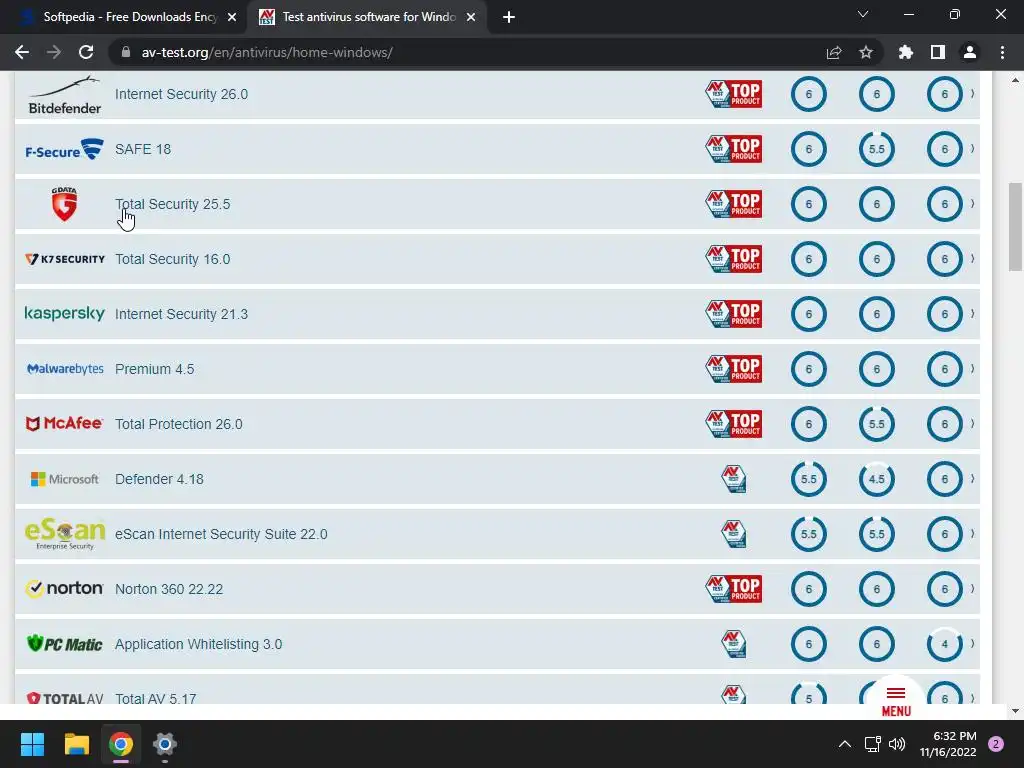
Task: Click the G DATA shield logo
Action: click(x=65, y=204)
